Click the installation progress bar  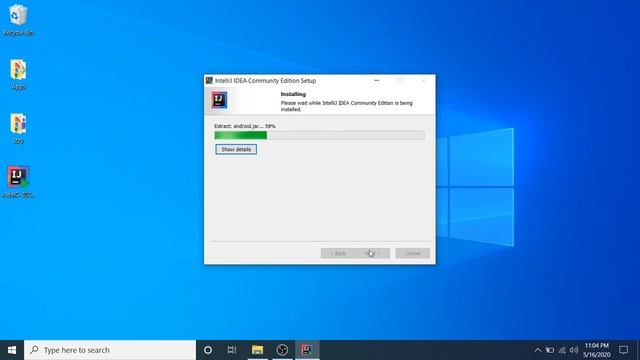[319, 136]
